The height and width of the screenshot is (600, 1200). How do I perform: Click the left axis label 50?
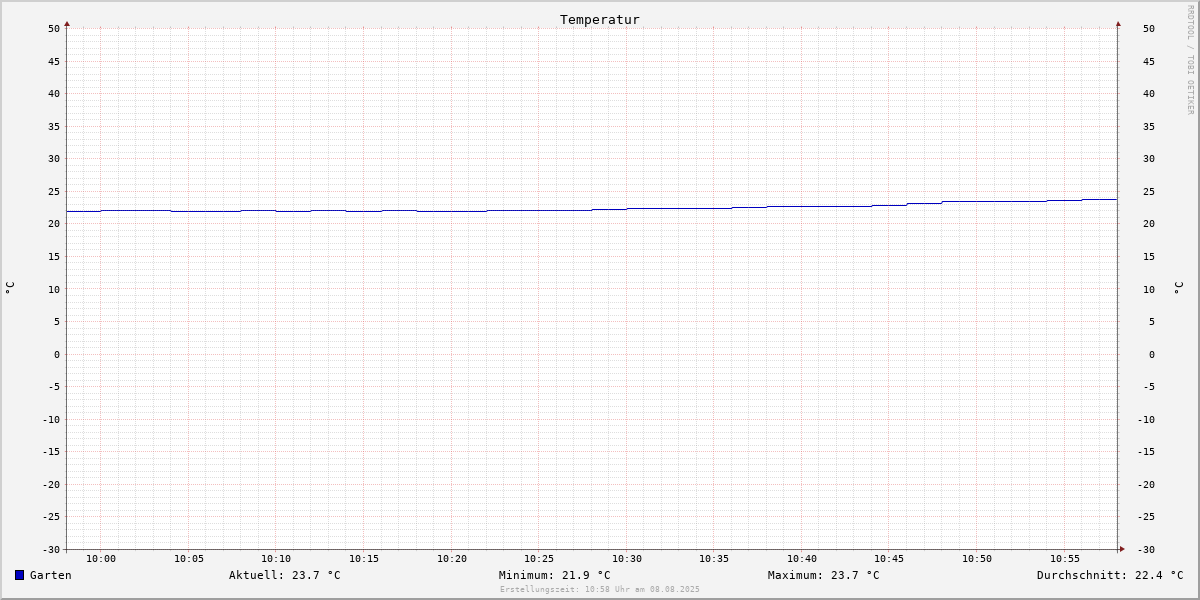coord(54,29)
